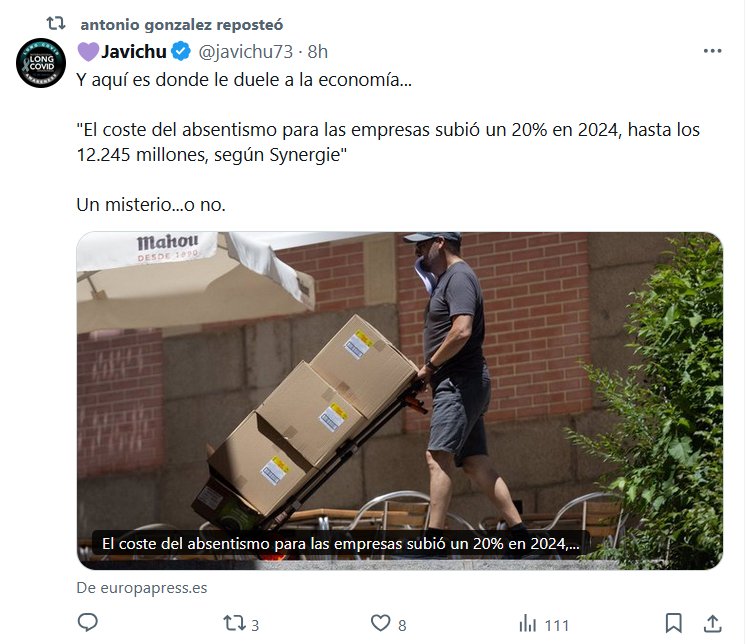Image resolution: width=746 pixels, height=644 pixels.
Task: Open the De europapress.es source link
Action: (142, 588)
